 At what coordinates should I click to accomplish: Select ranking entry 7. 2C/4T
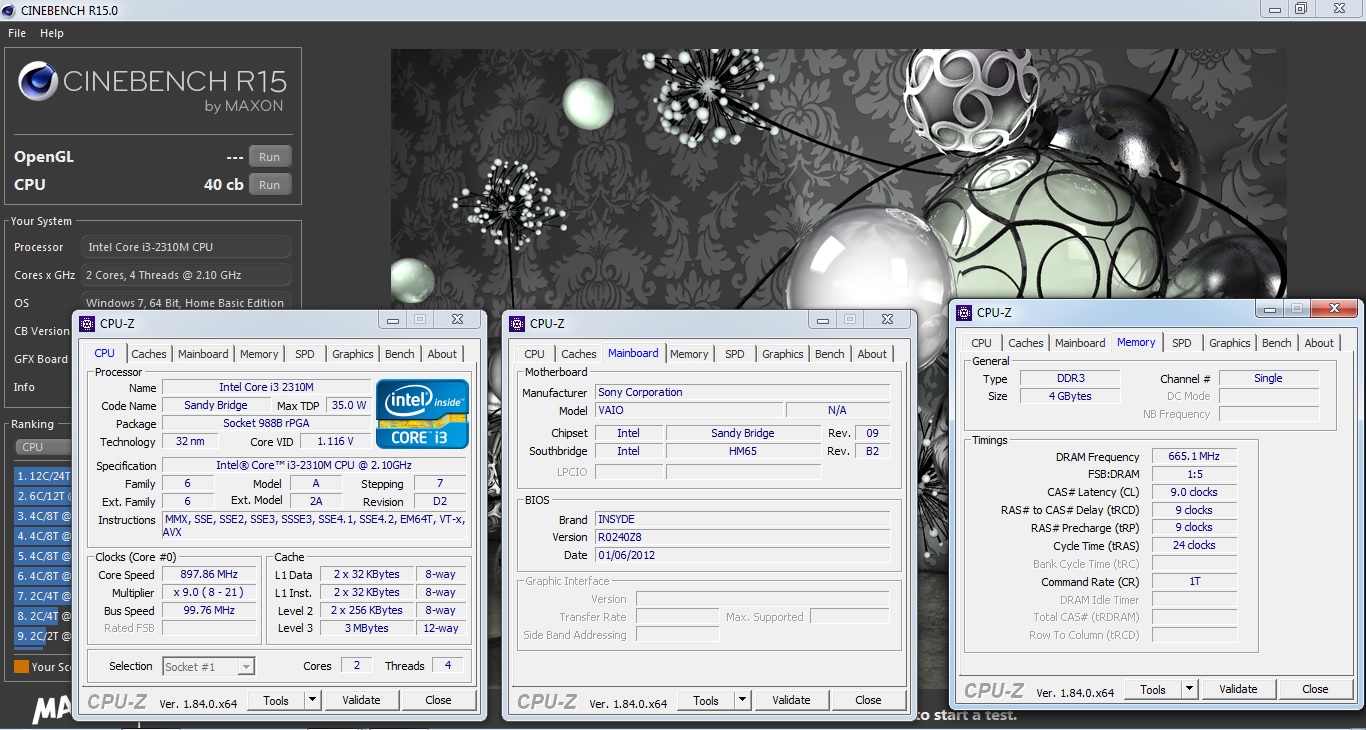(43, 596)
